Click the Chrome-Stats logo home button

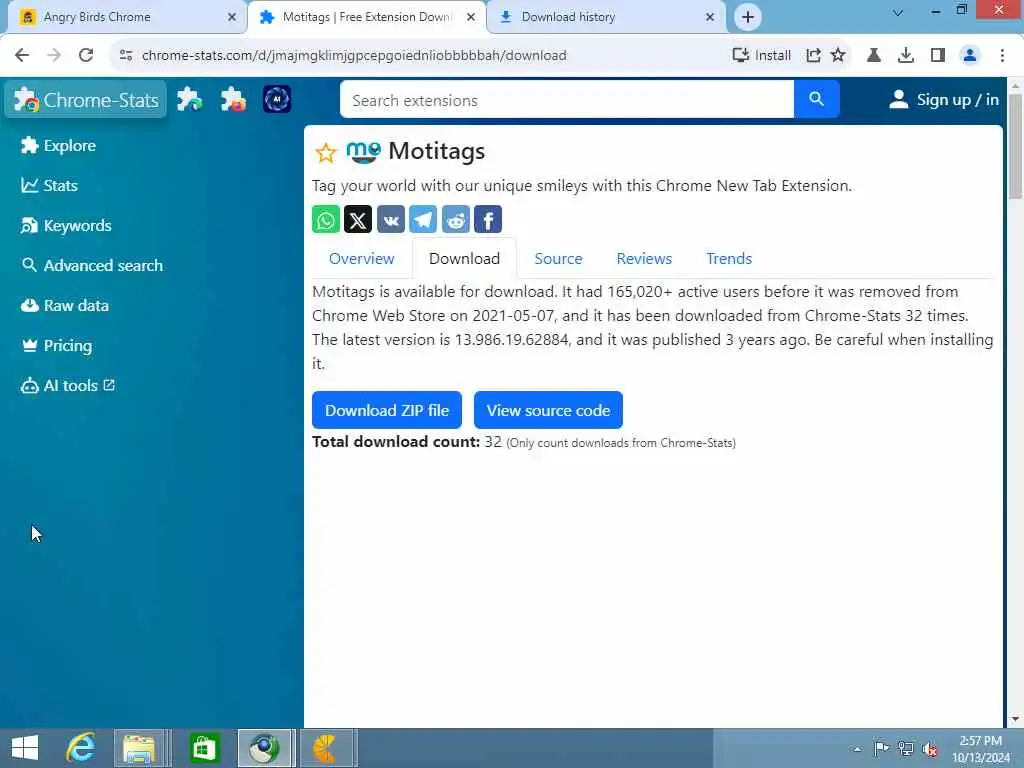[x=86, y=100]
